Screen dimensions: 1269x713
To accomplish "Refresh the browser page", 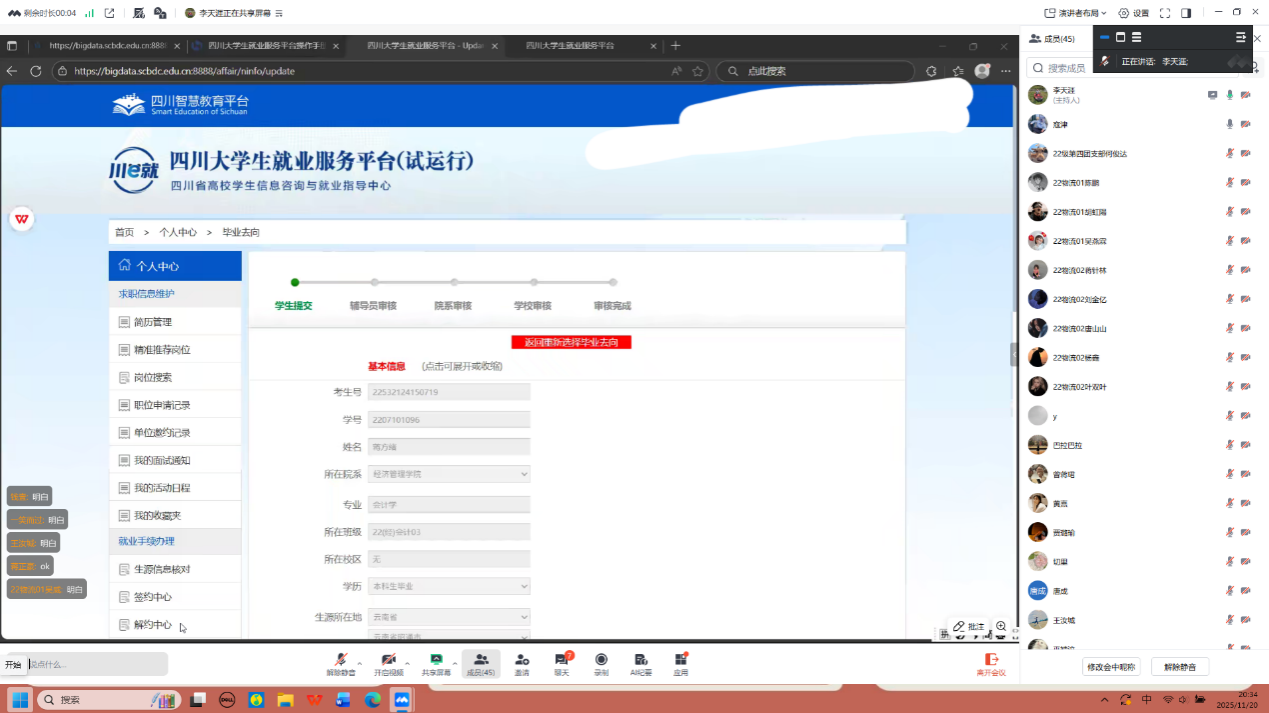I will (36, 71).
